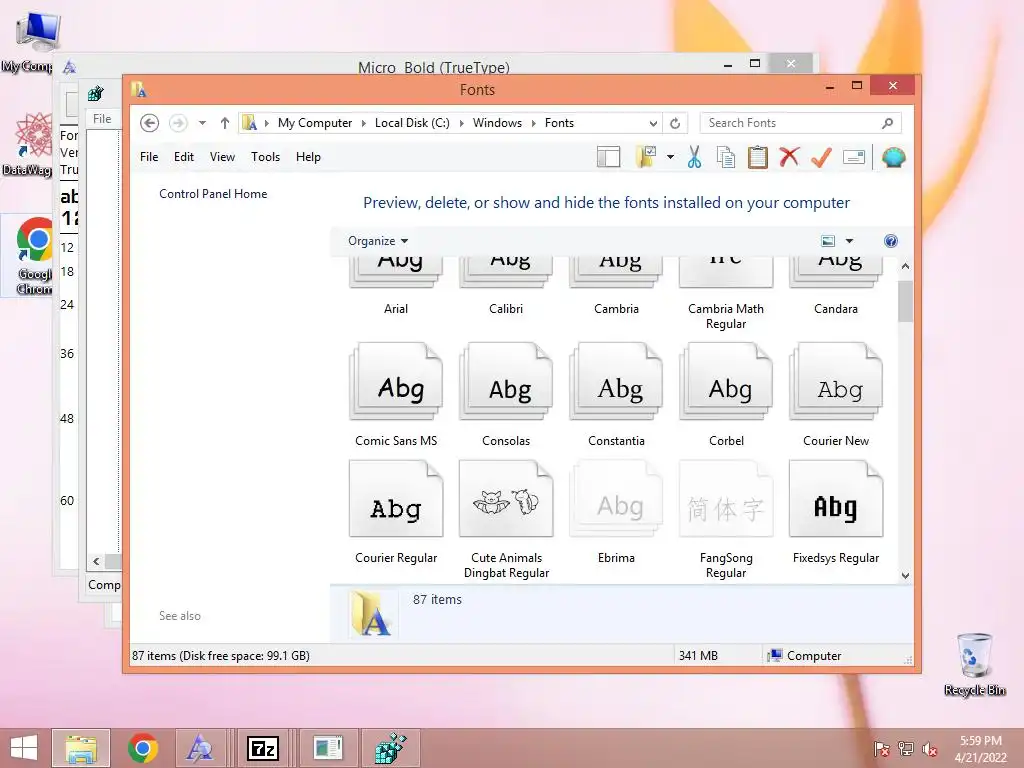The image size is (1024, 768).
Task: Open the View menu
Action: point(222,157)
